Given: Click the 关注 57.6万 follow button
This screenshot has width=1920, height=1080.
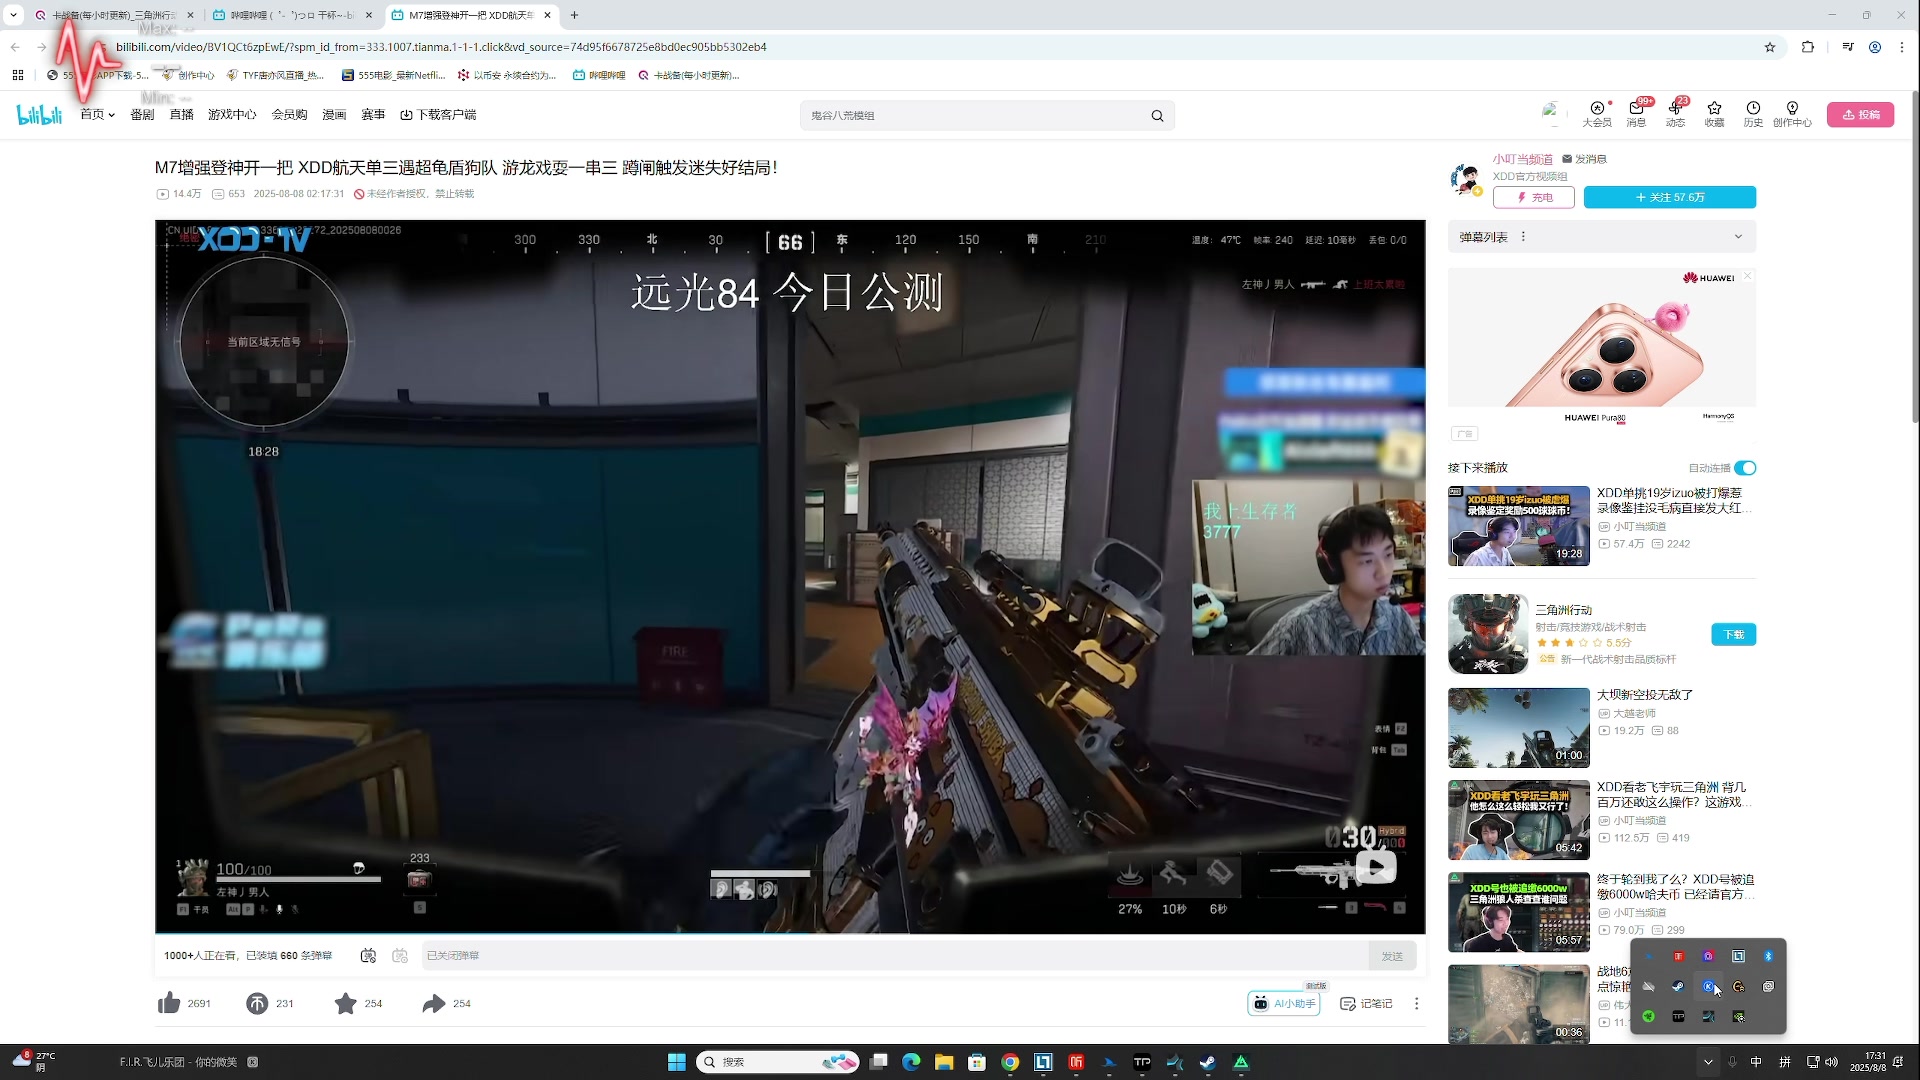Looking at the screenshot, I should [x=1670, y=198].
